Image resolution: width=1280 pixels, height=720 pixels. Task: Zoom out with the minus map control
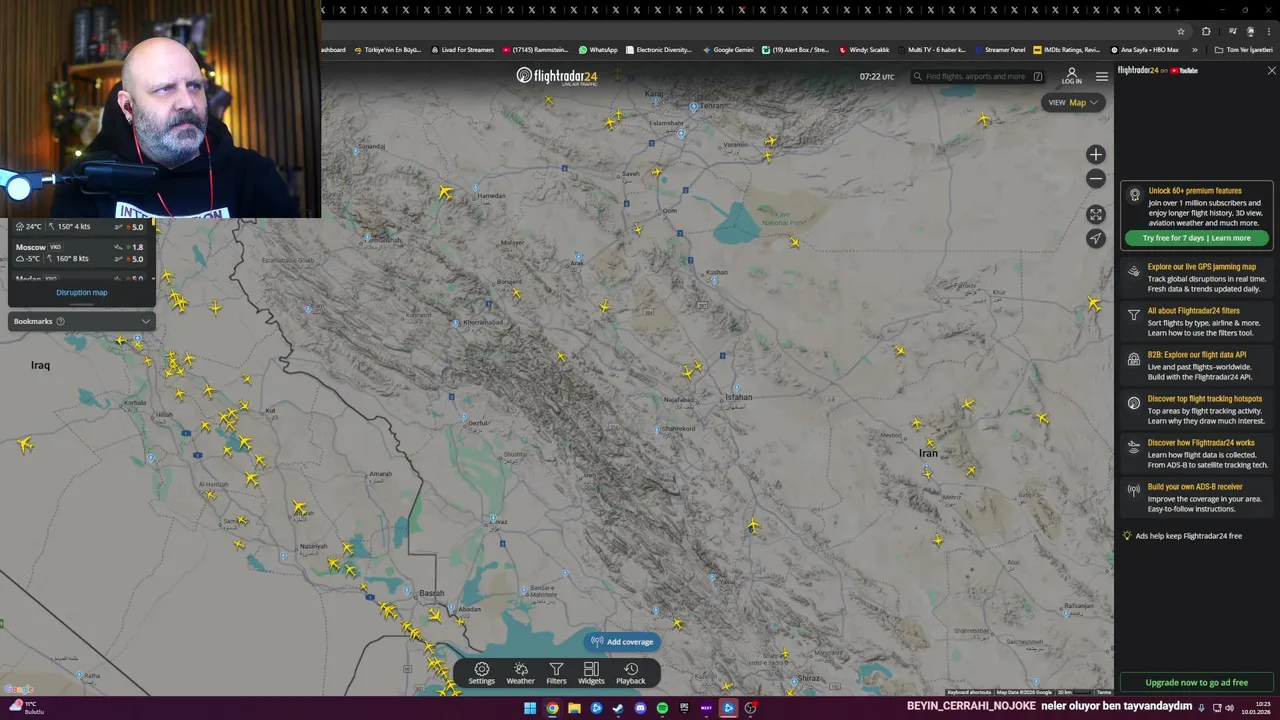pos(1096,178)
